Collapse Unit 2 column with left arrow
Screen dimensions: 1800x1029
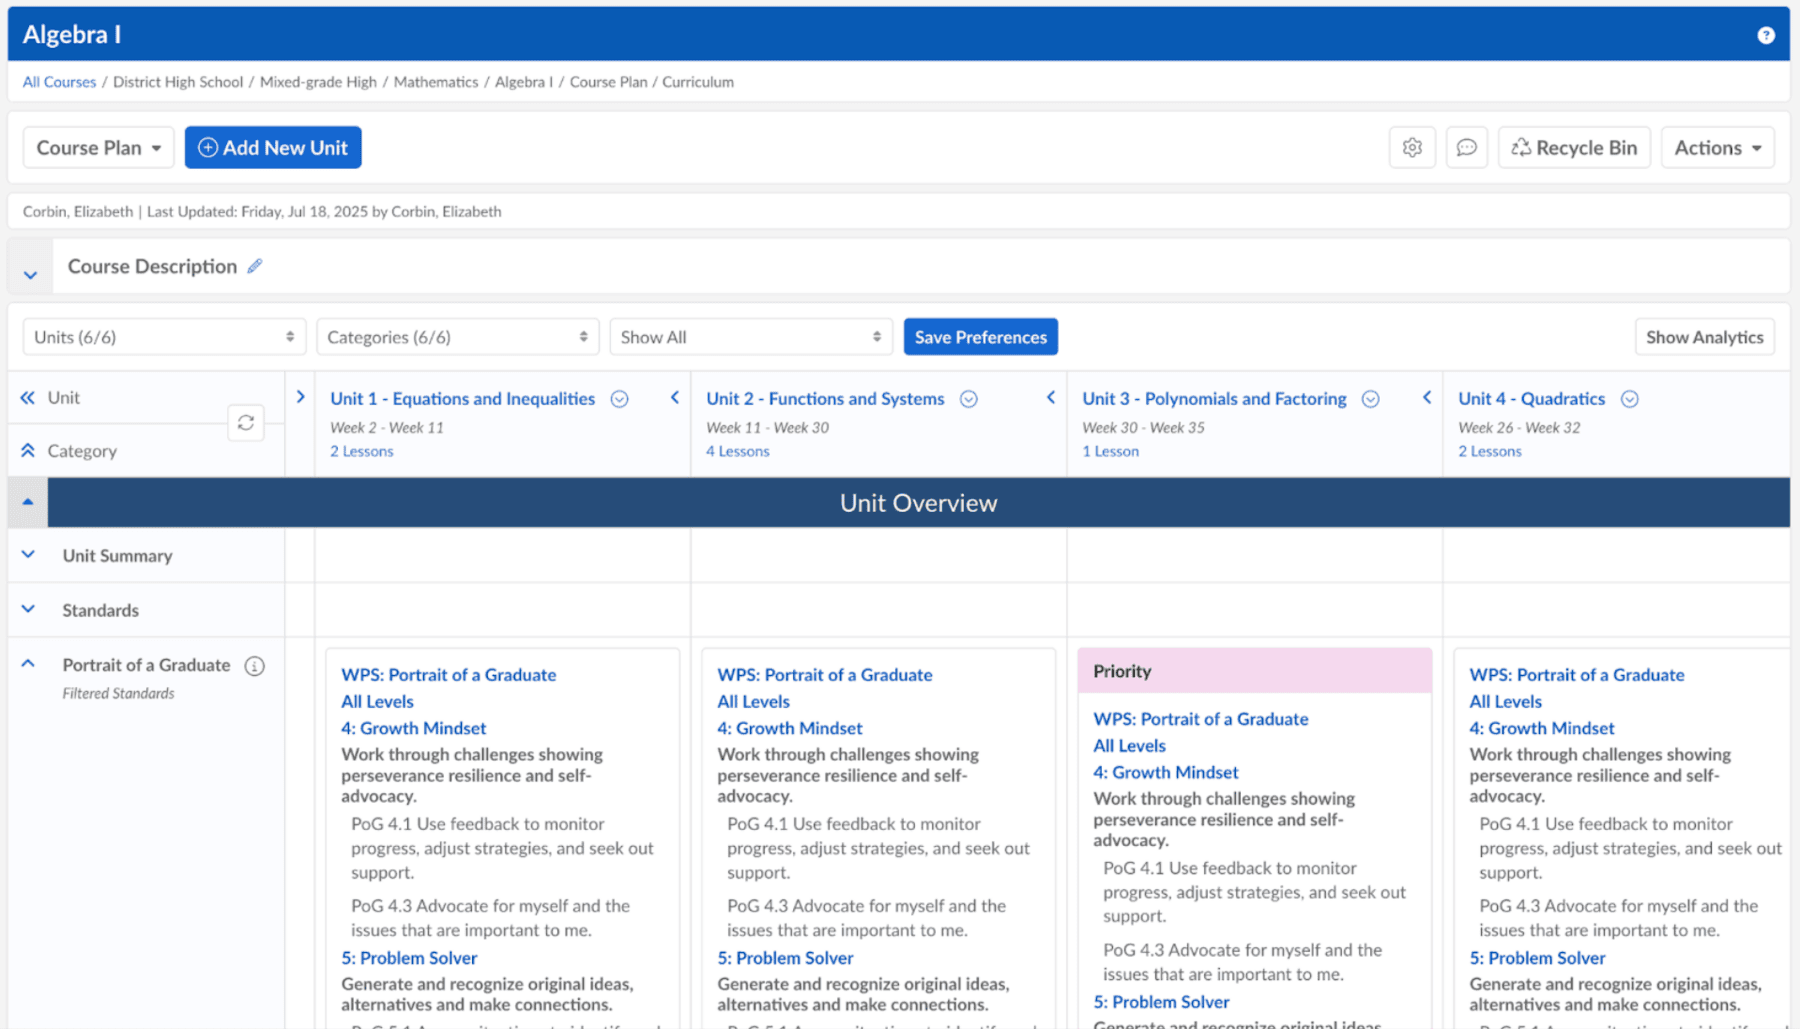click(x=1050, y=398)
